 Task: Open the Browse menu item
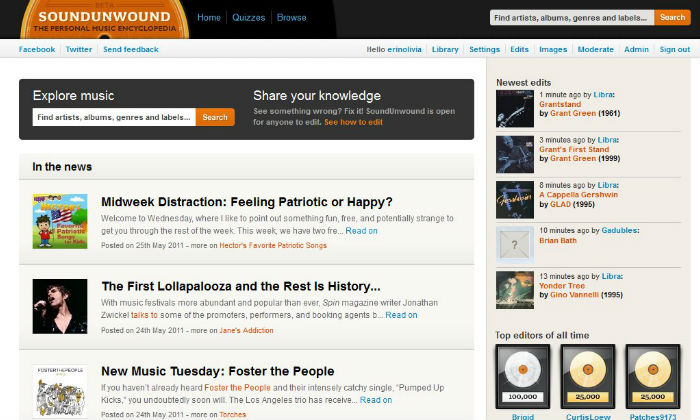pos(292,18)
